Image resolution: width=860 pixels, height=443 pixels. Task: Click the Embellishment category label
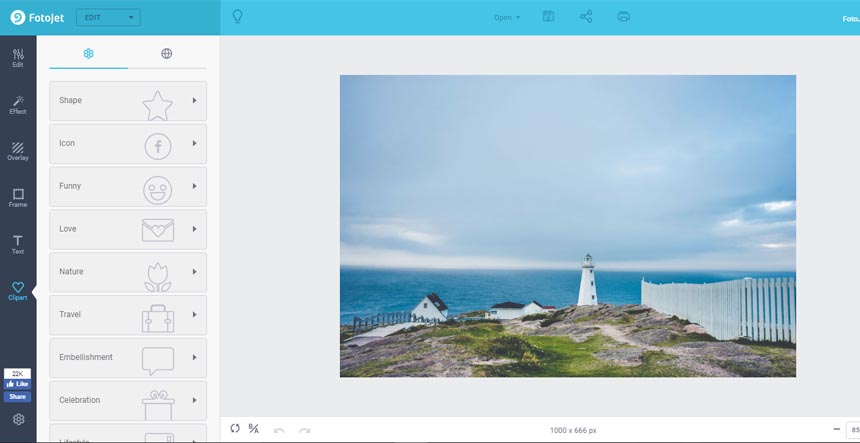click(86, 357)
